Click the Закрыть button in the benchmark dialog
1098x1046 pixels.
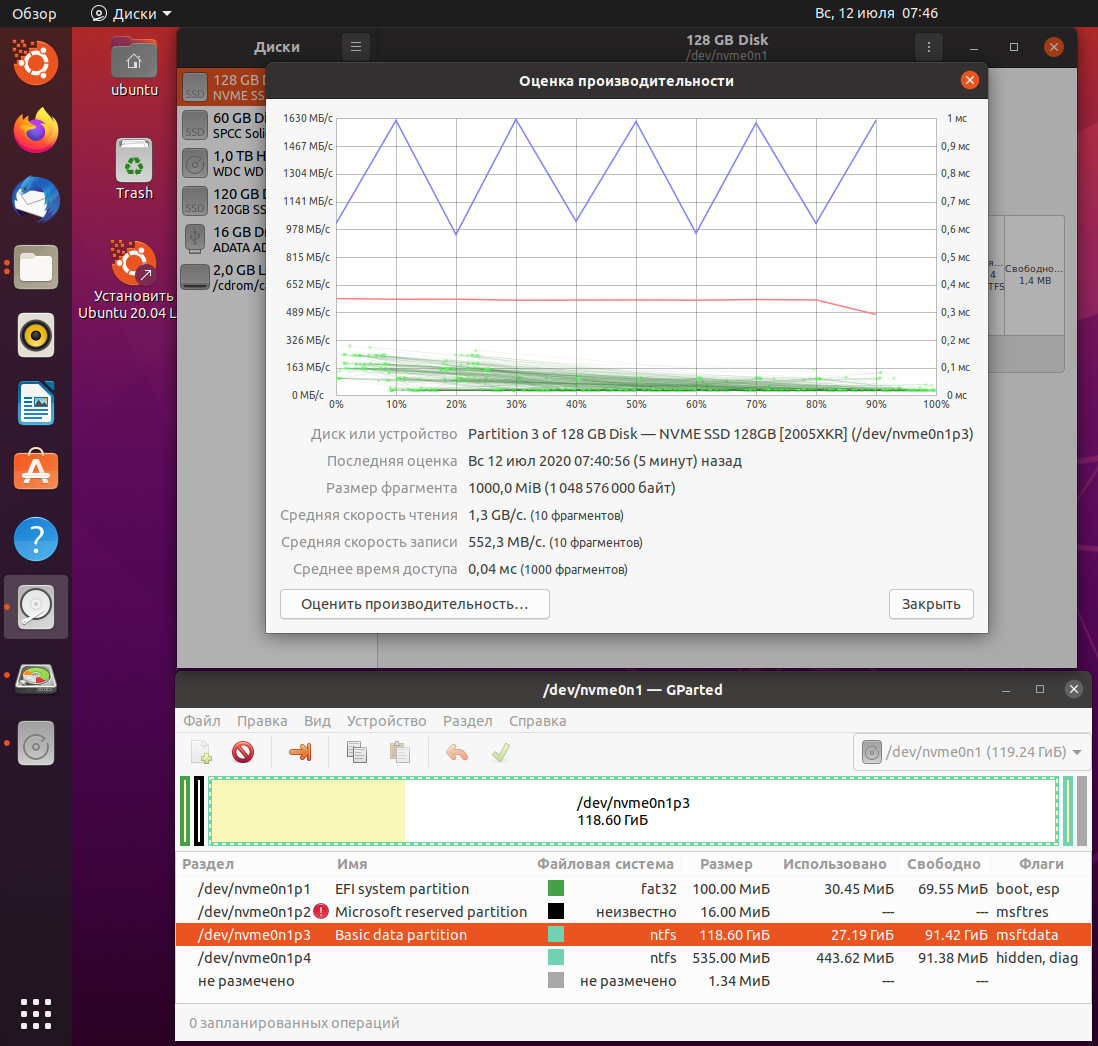(x=931, y=604)
